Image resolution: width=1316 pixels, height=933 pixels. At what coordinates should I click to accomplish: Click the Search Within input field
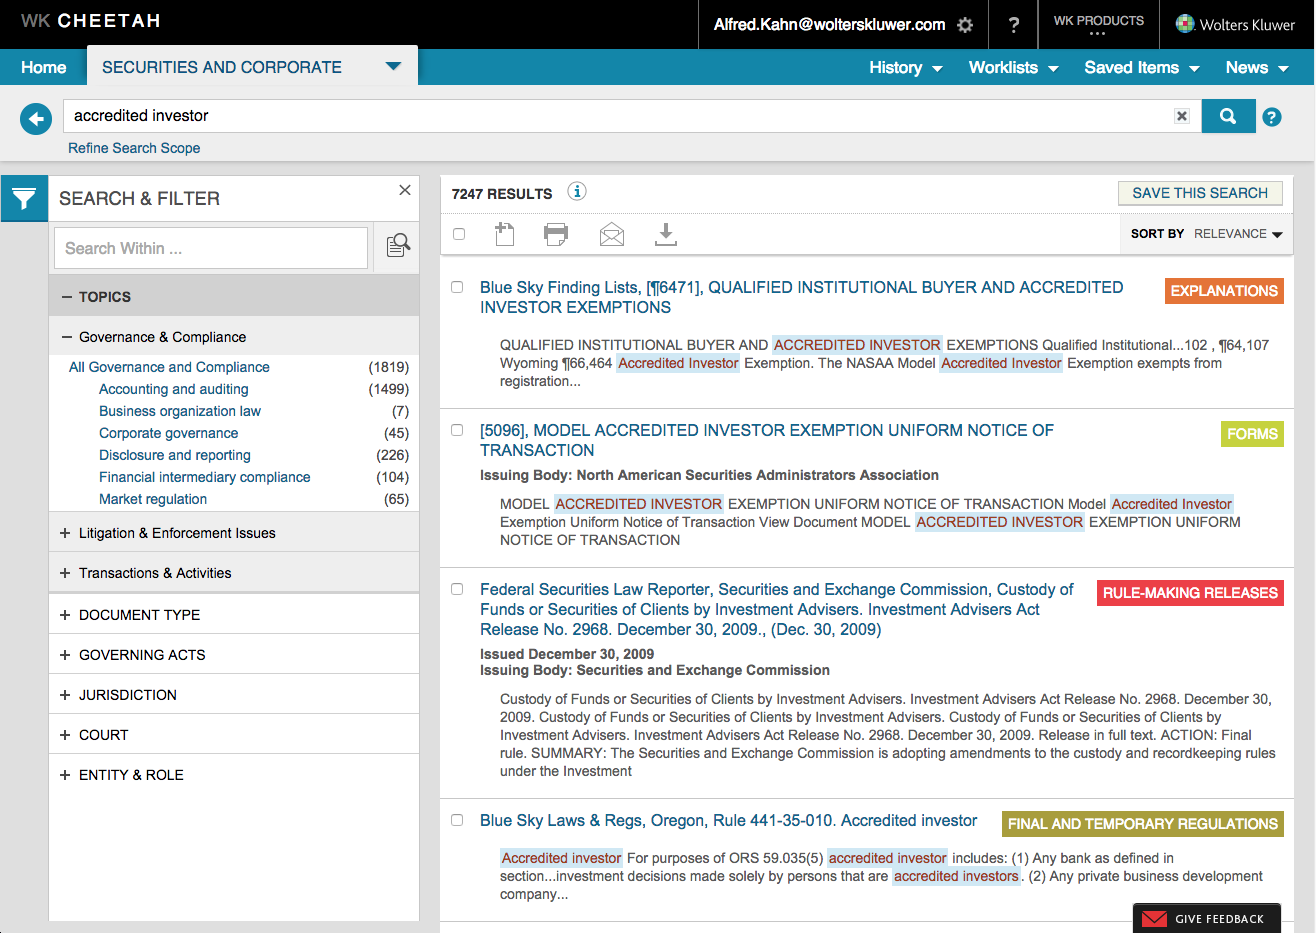[211, 248]
